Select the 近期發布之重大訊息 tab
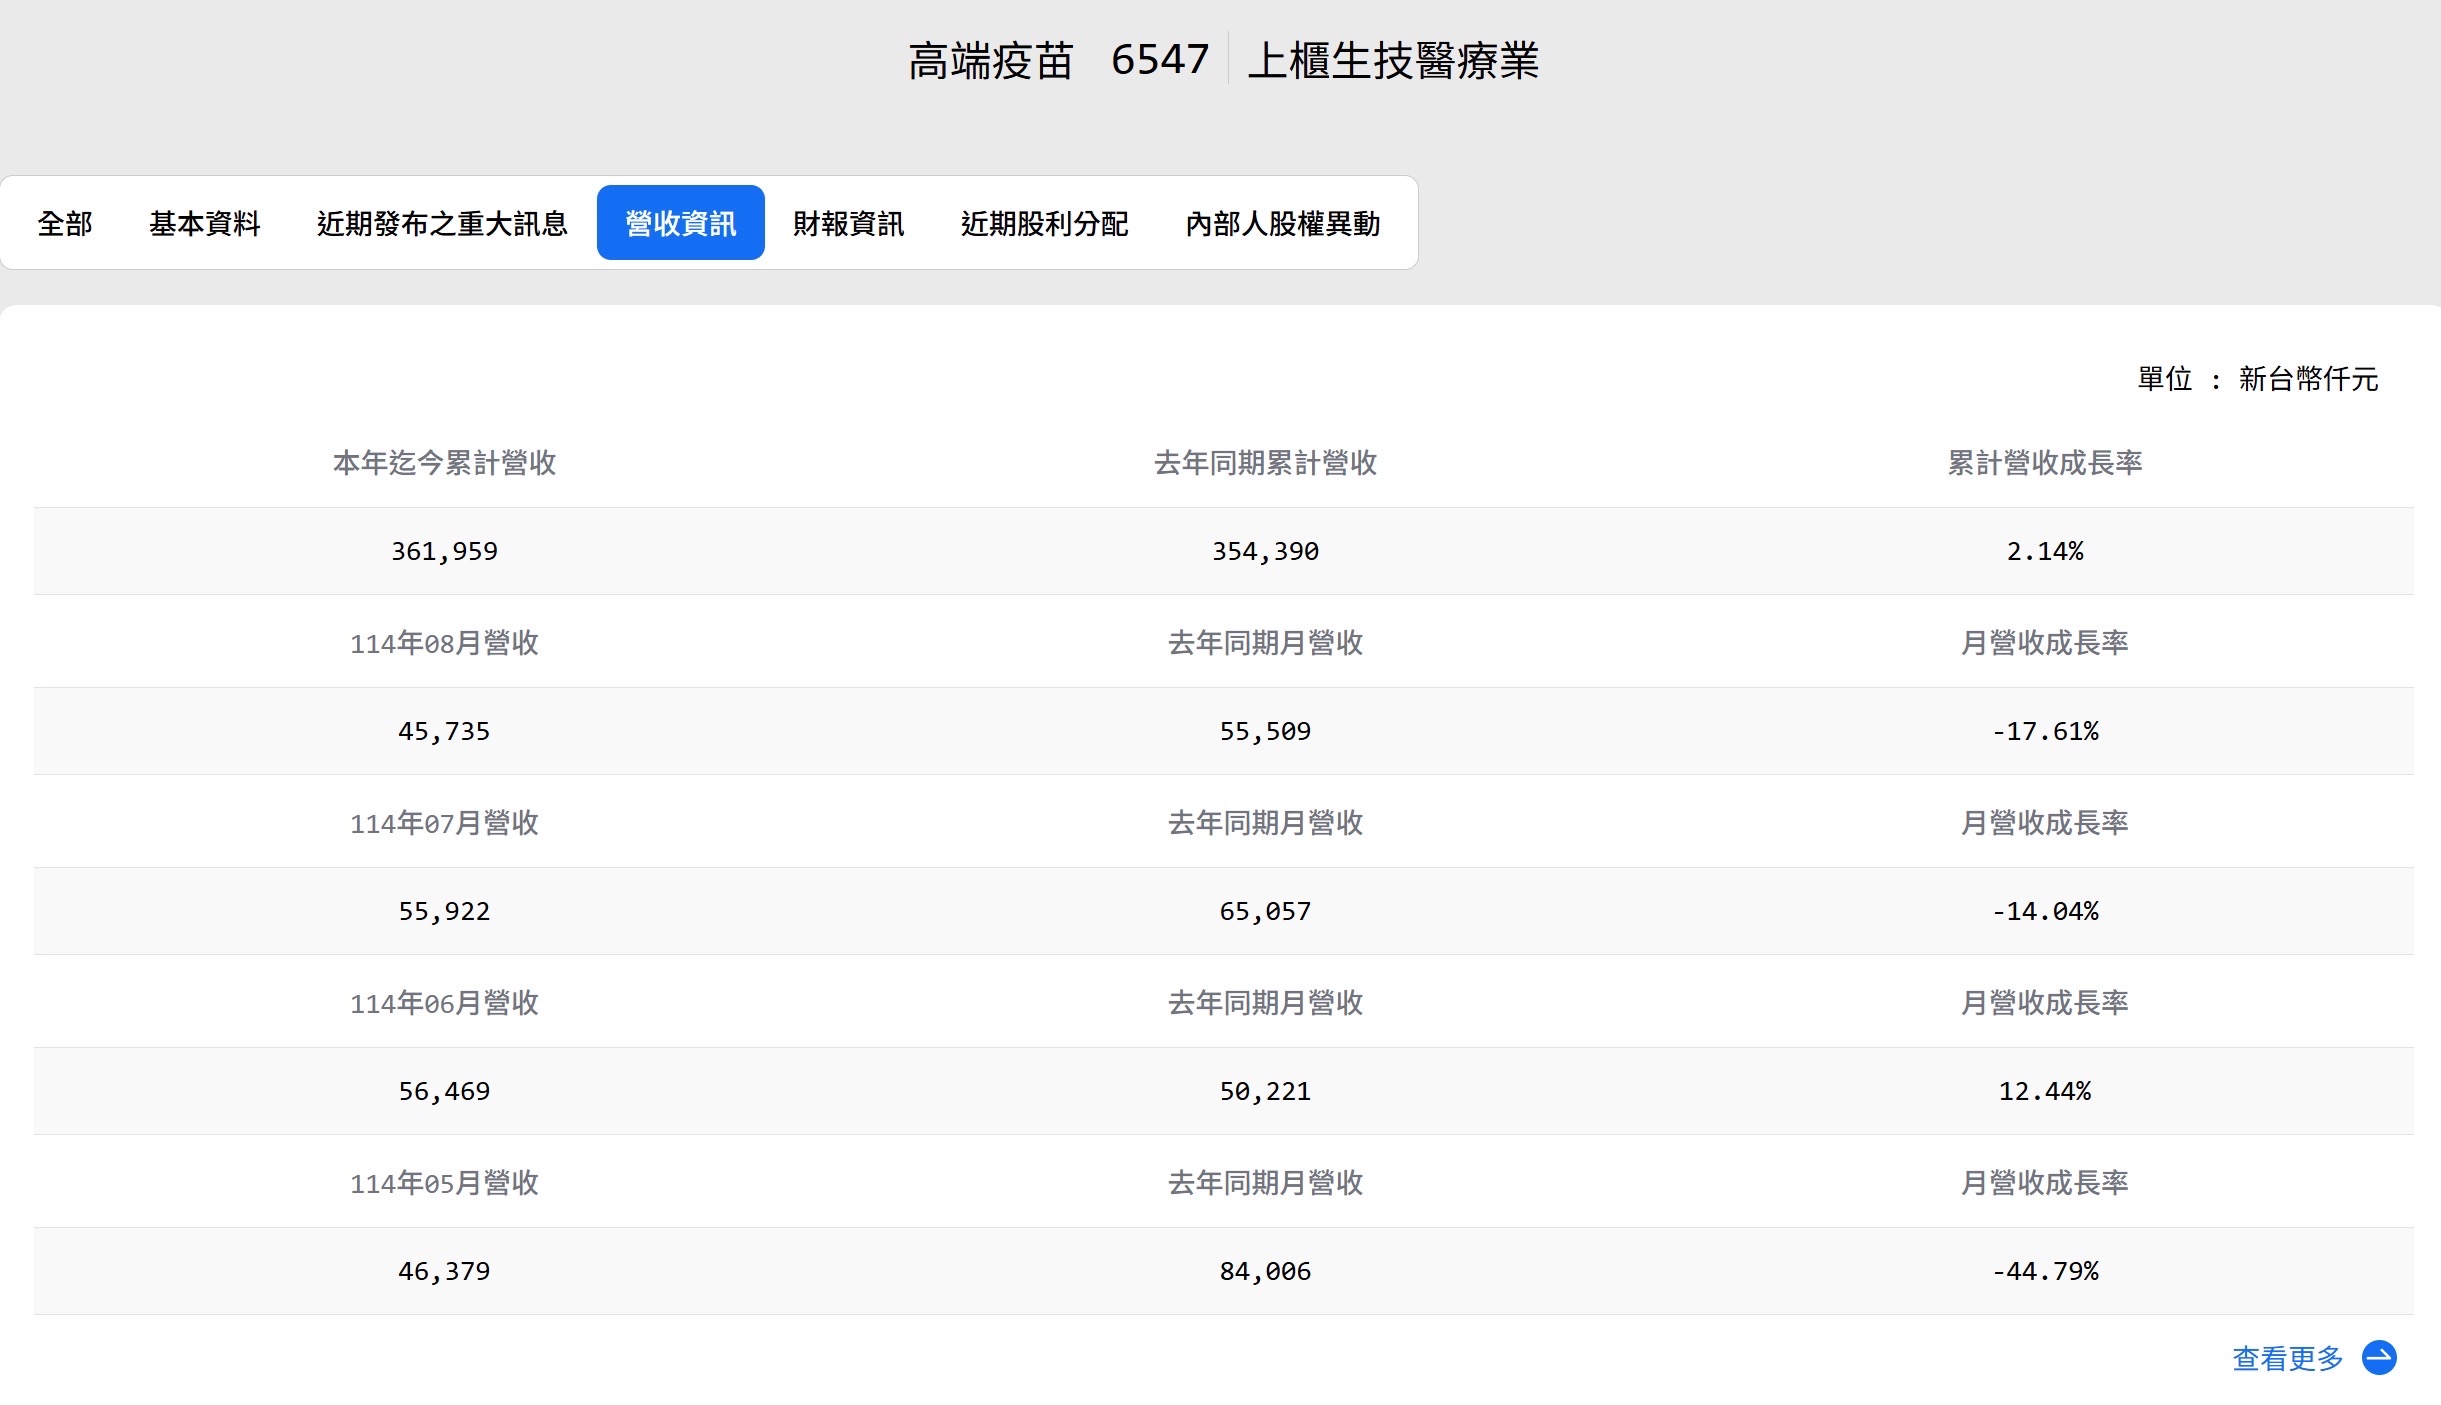The height and width of the screenshot is (1405, 2441). (442, 223)
